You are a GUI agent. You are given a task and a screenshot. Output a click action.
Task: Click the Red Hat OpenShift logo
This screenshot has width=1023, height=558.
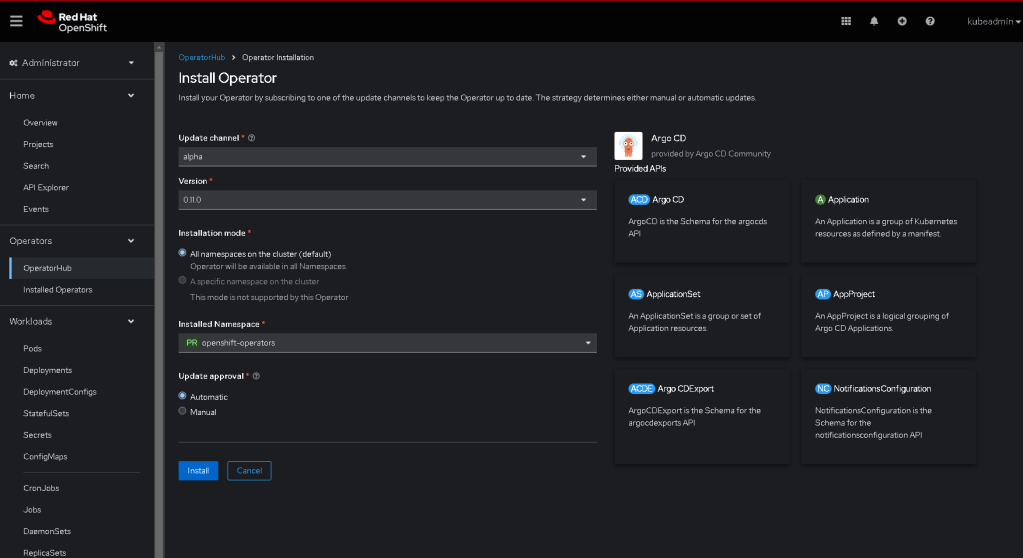click(x=72, y=22)
